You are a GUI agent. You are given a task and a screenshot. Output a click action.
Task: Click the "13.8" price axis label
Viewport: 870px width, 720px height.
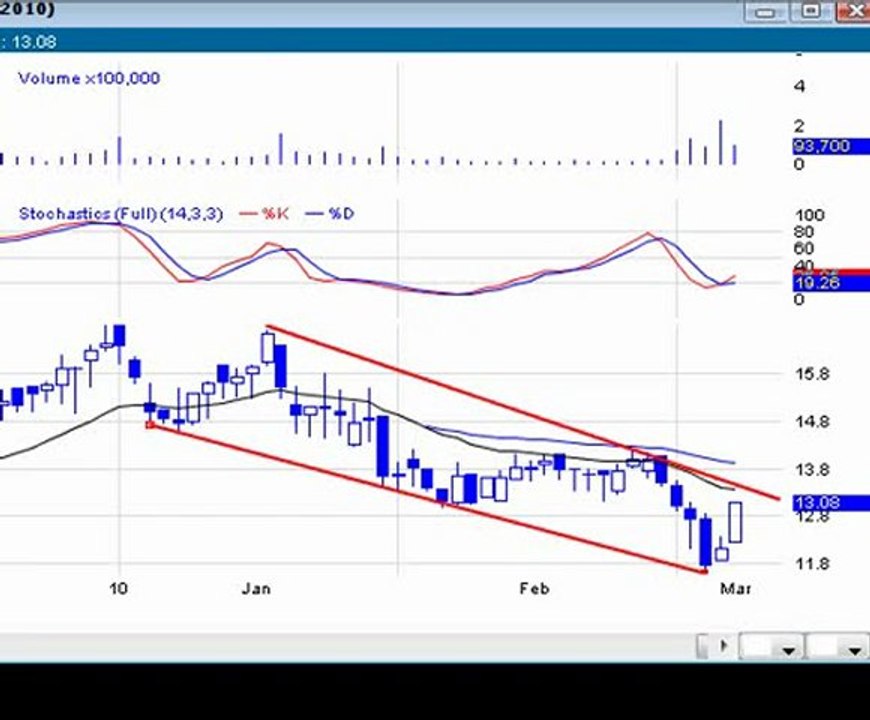click(x=812, y=470)
